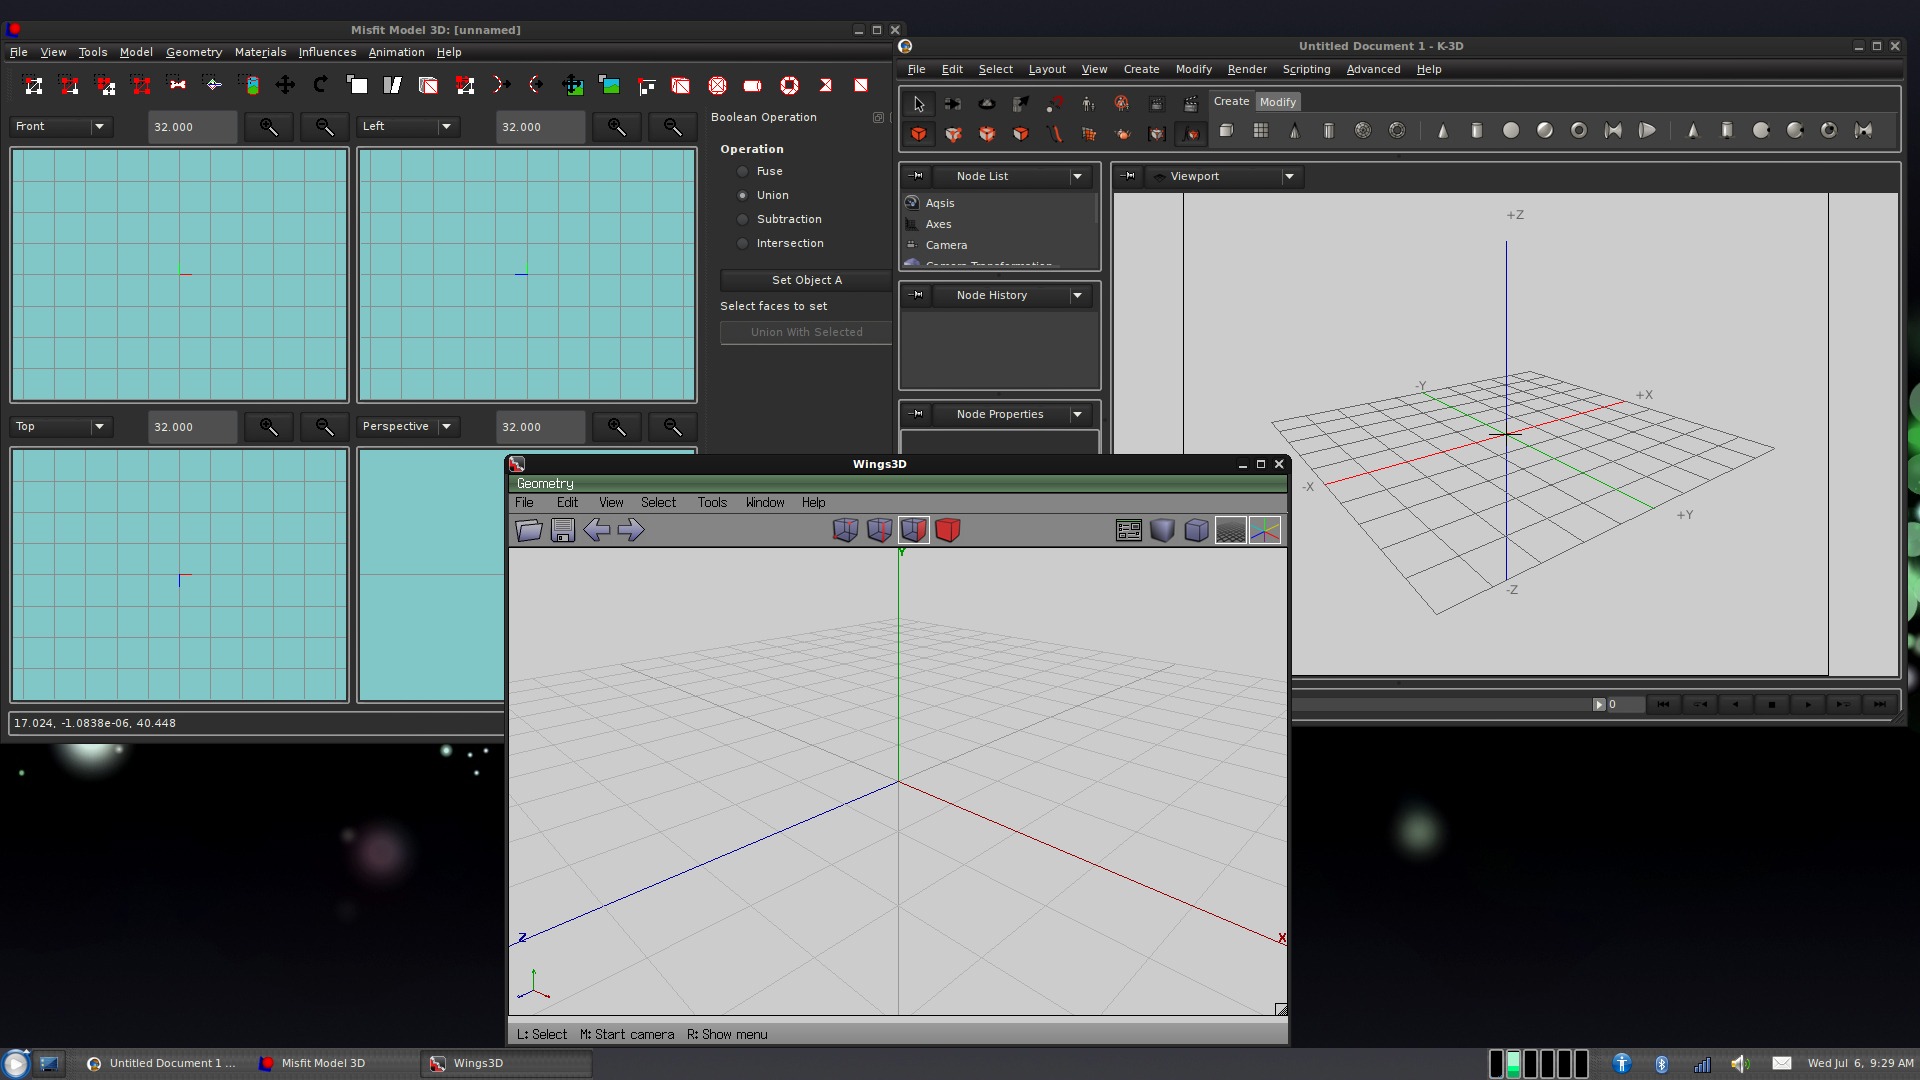Select the Subtraction operation radio button

click(742, 220)
